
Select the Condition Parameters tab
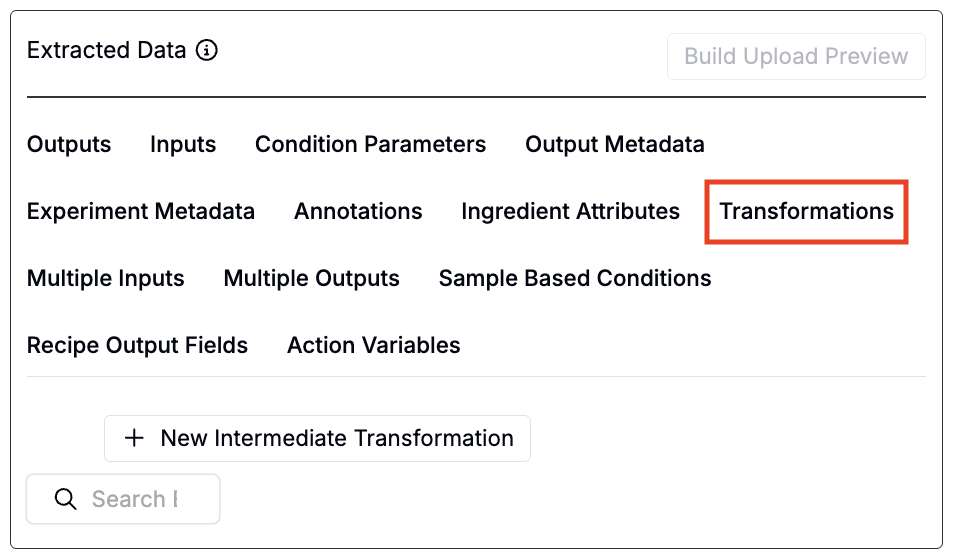[370, 144]
